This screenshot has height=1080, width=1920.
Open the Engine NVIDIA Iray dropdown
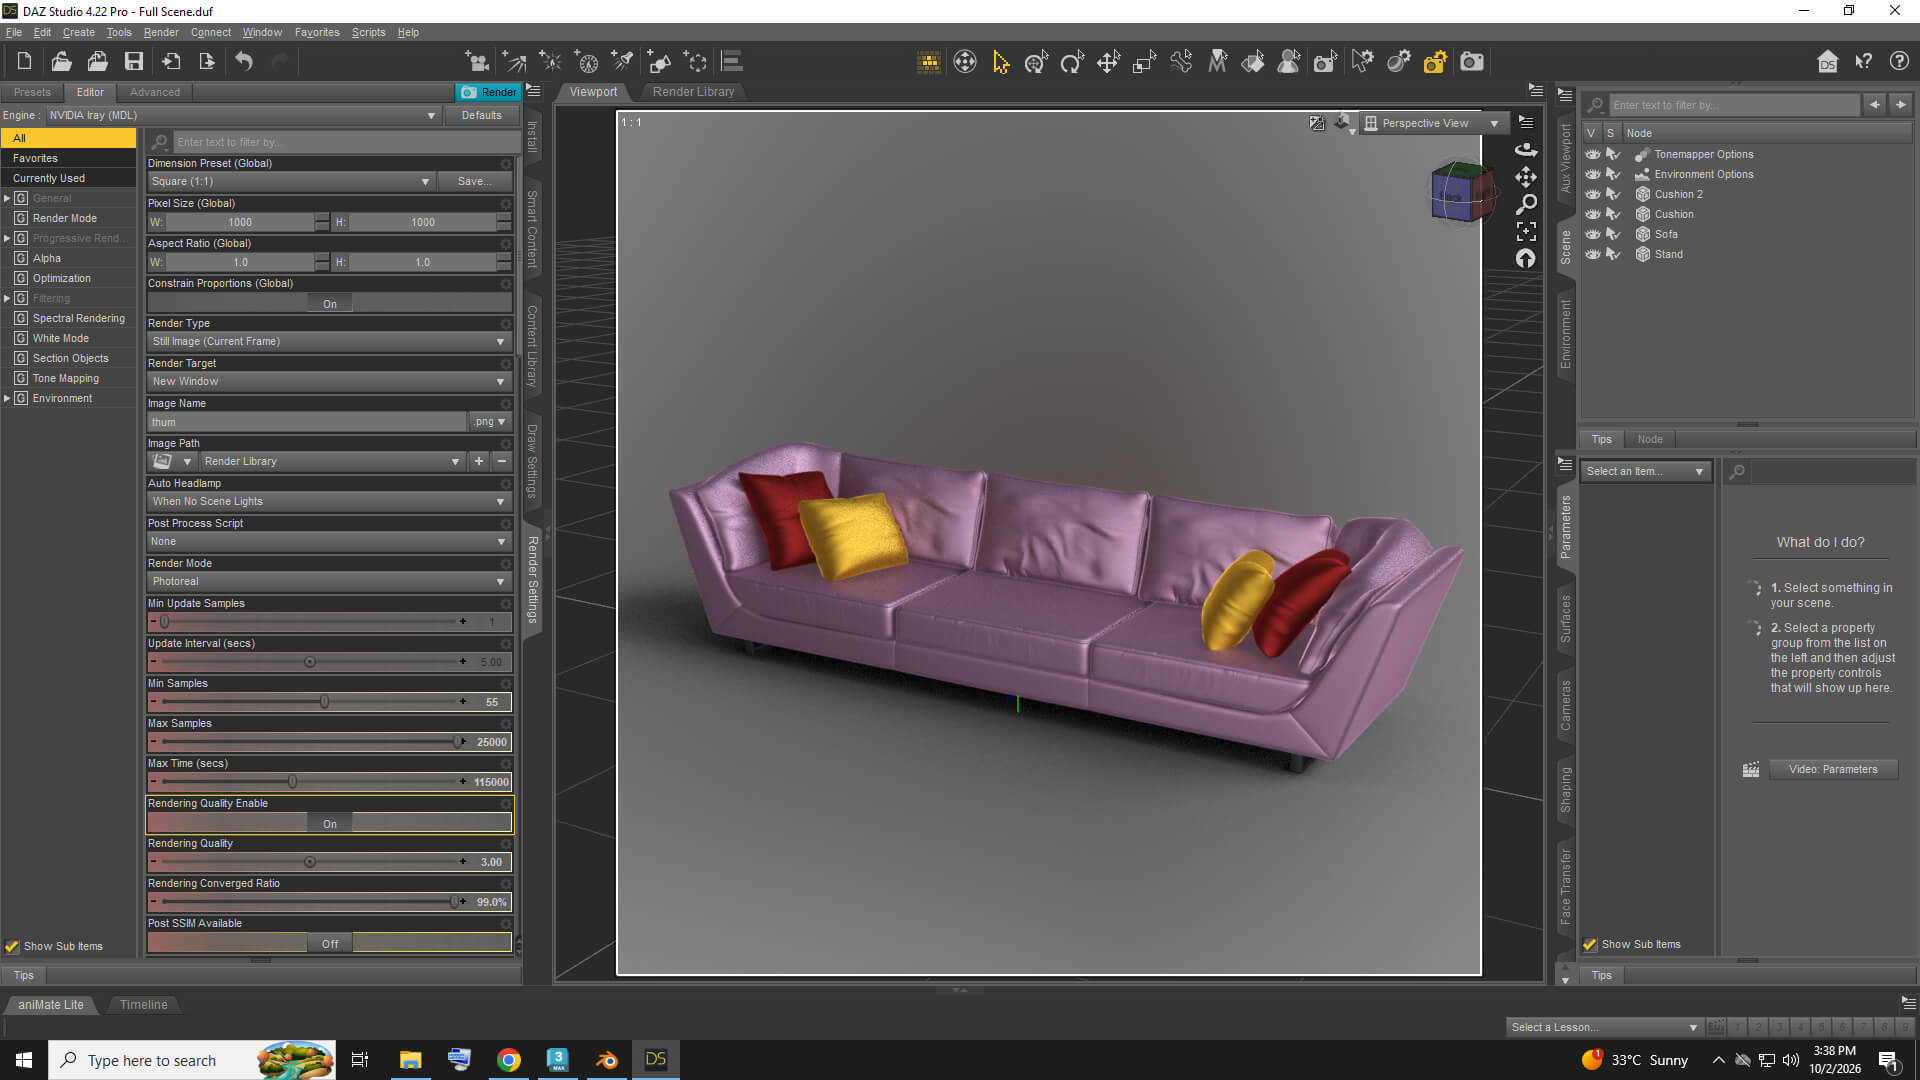(242, 116)
